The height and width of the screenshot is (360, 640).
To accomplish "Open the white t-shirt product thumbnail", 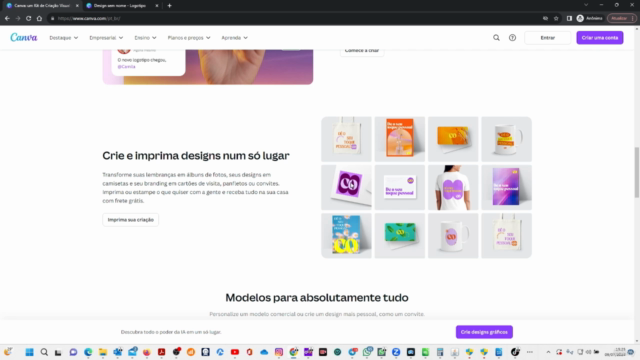I will tap(453, 187).
